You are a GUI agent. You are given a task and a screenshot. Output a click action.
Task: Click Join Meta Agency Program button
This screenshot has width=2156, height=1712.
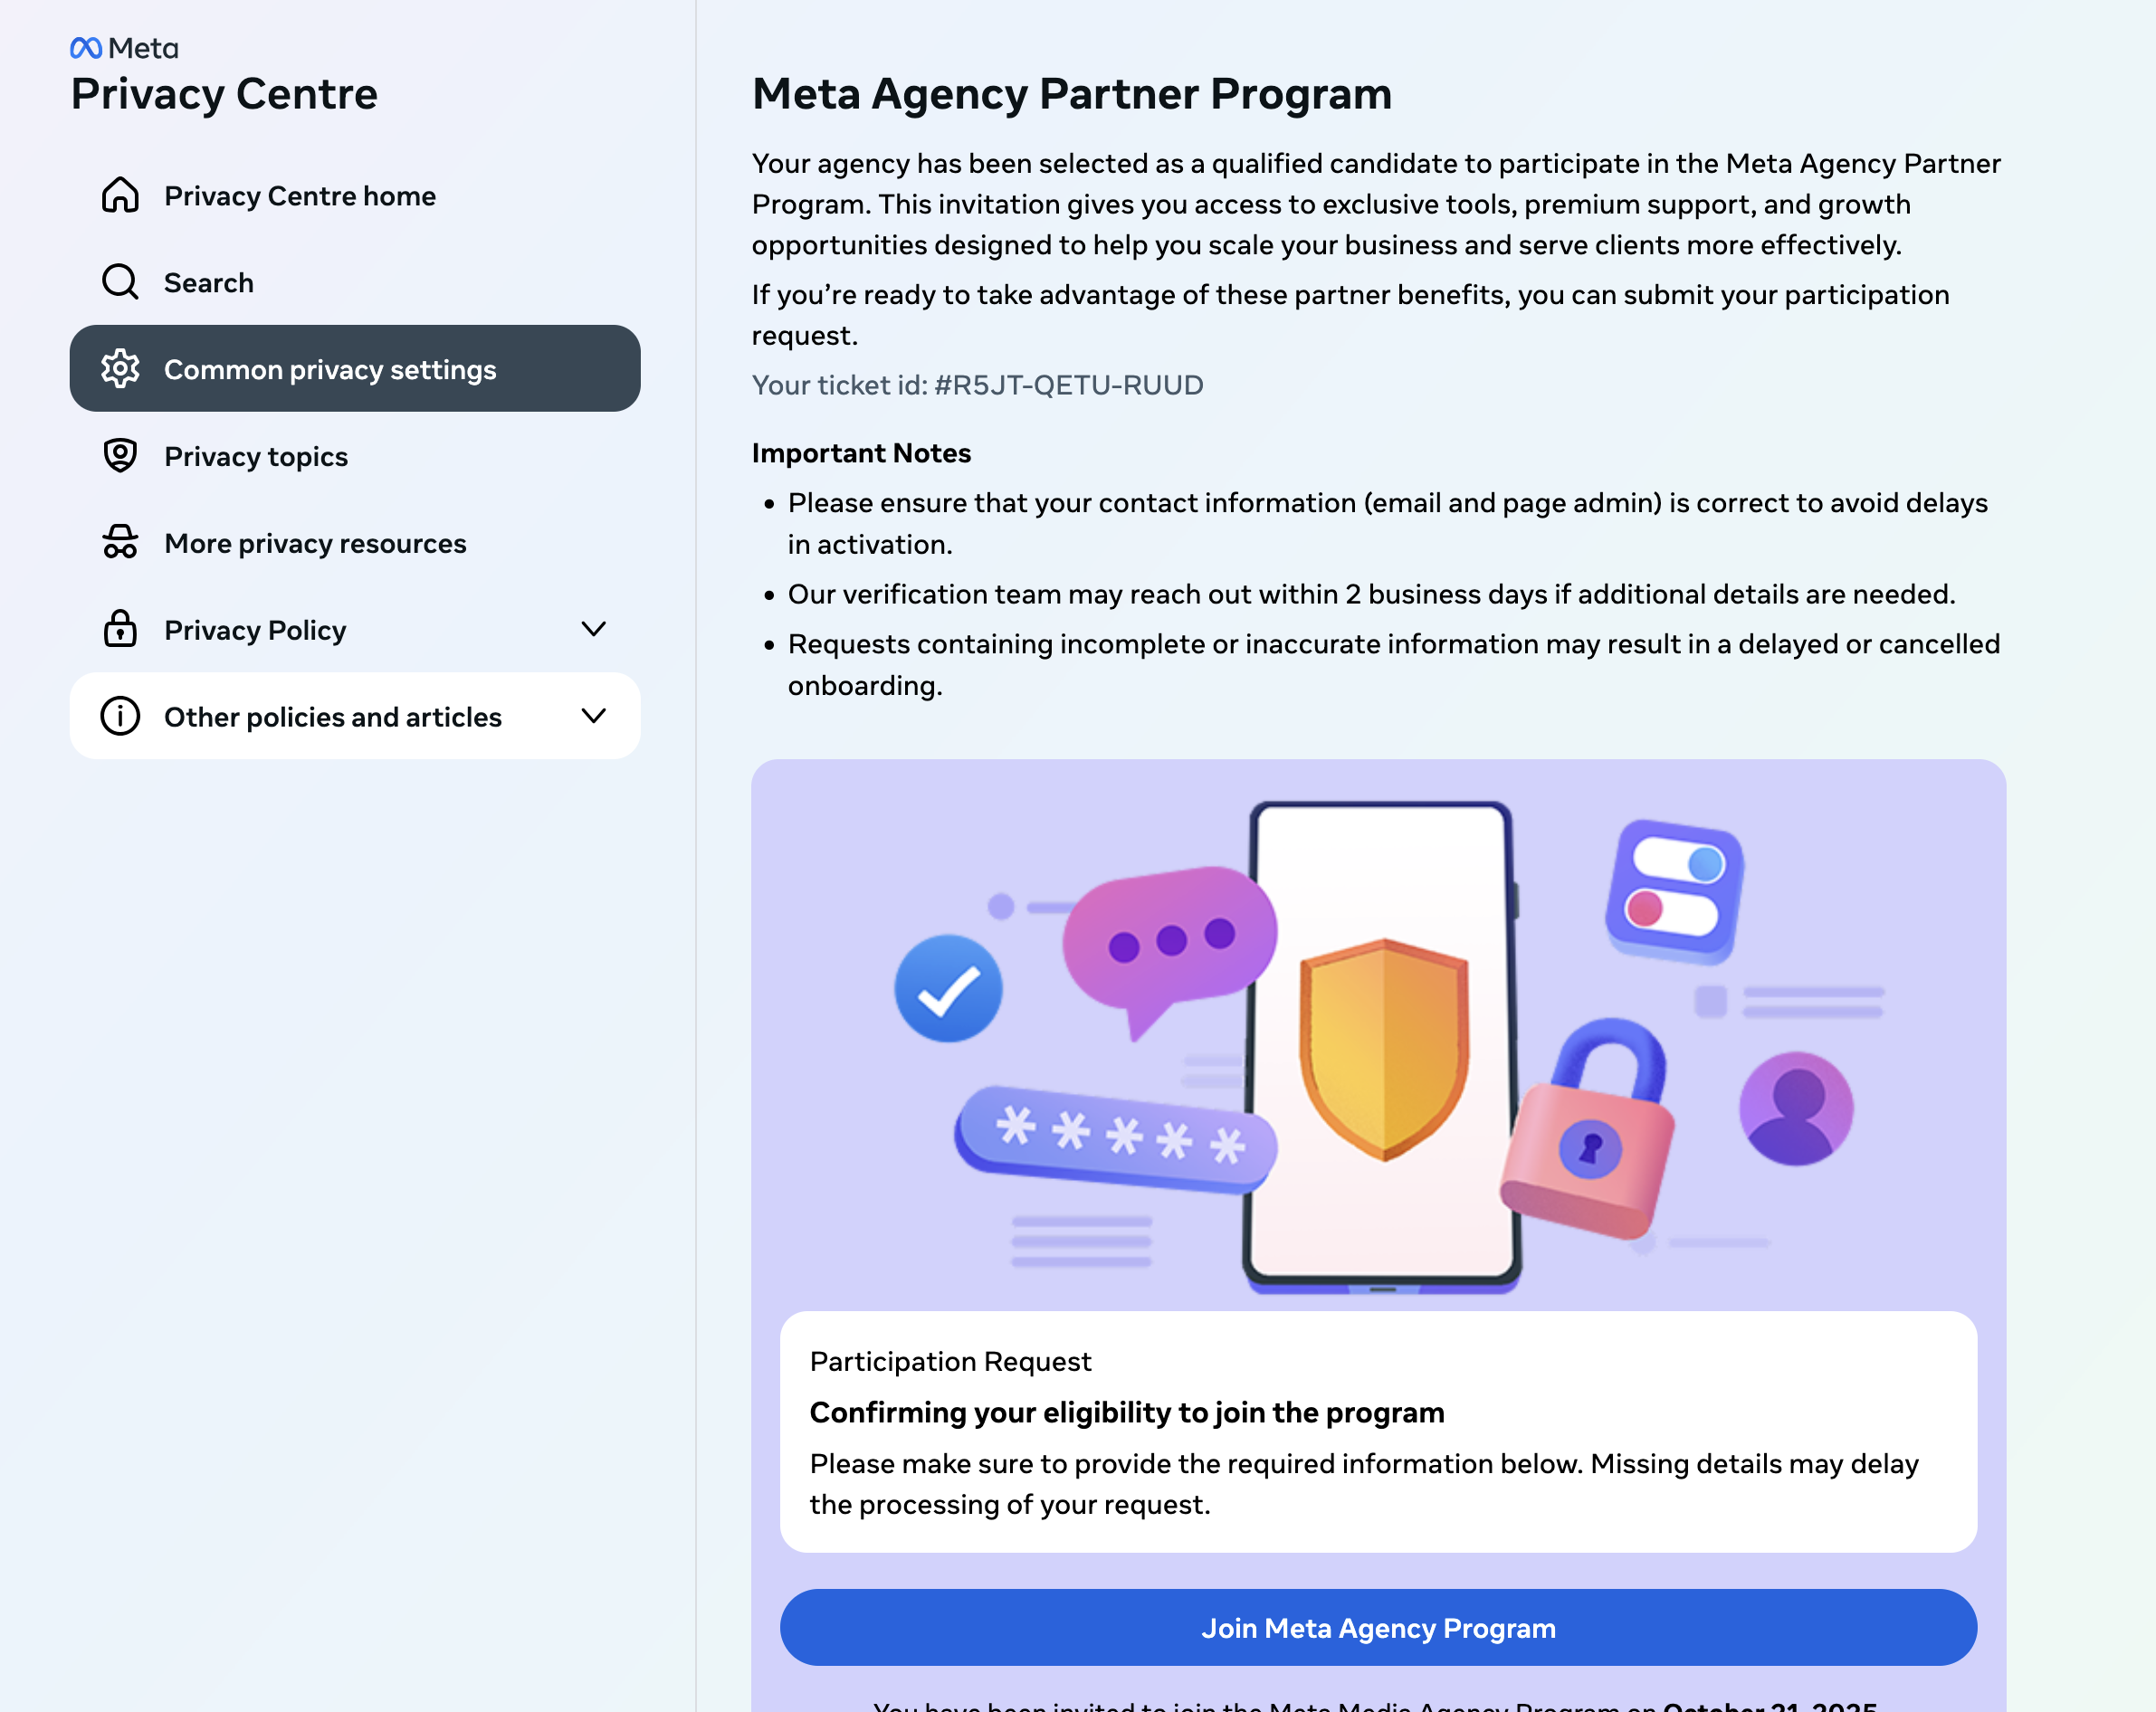coord(1378,1628)
